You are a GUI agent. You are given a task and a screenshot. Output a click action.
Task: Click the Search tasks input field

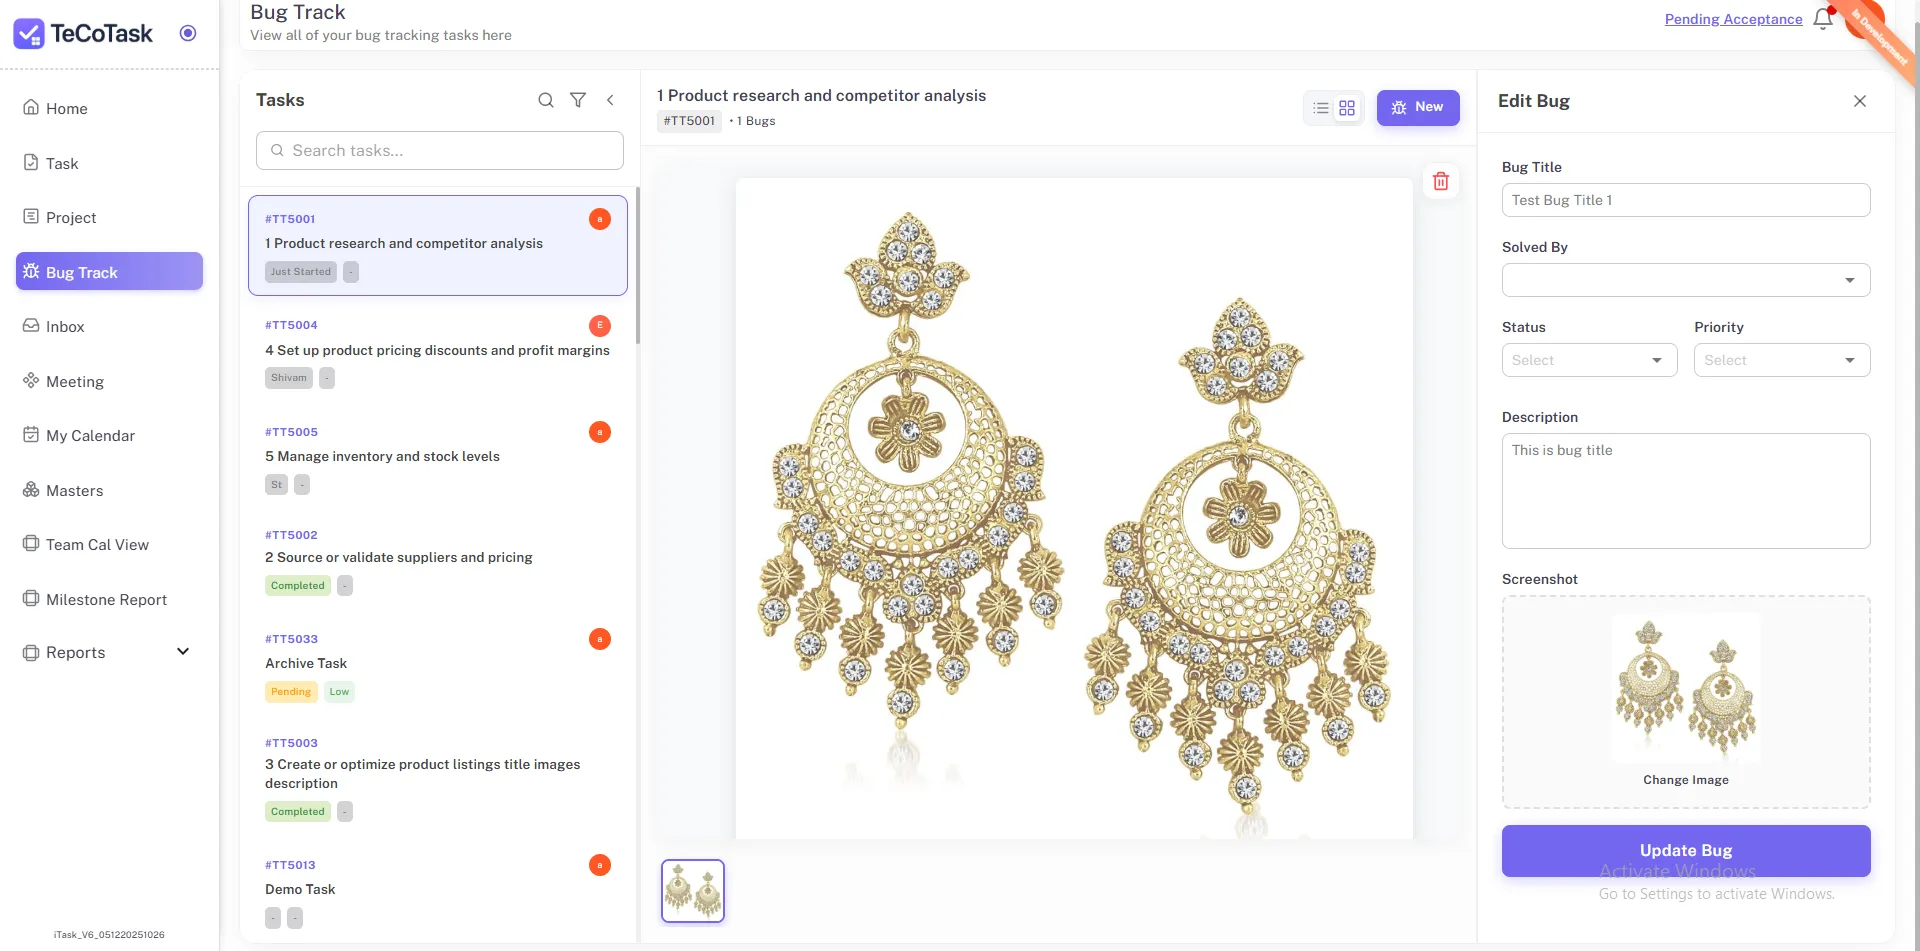pos(440,151)
